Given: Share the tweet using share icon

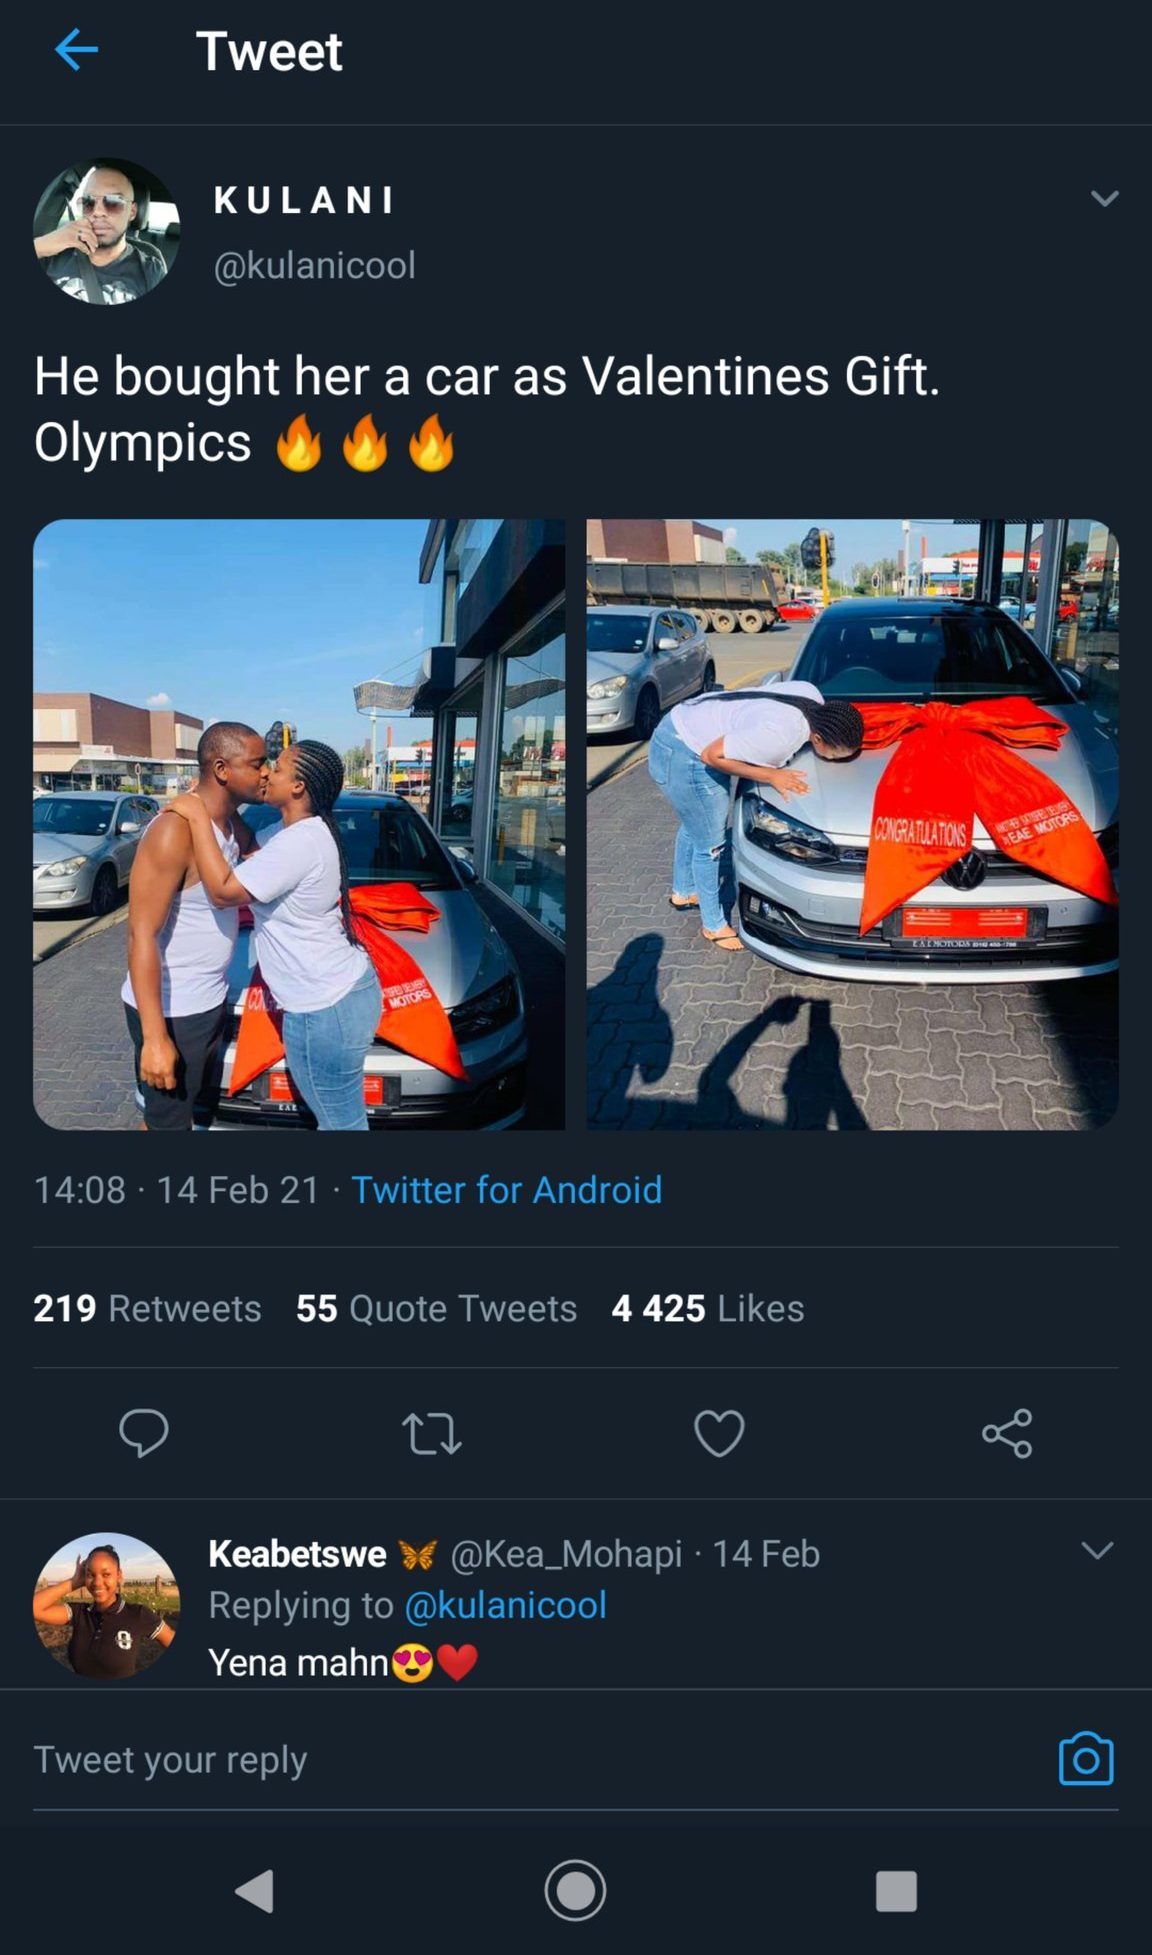Looking at the screenshot, I should [1007, 1433].
